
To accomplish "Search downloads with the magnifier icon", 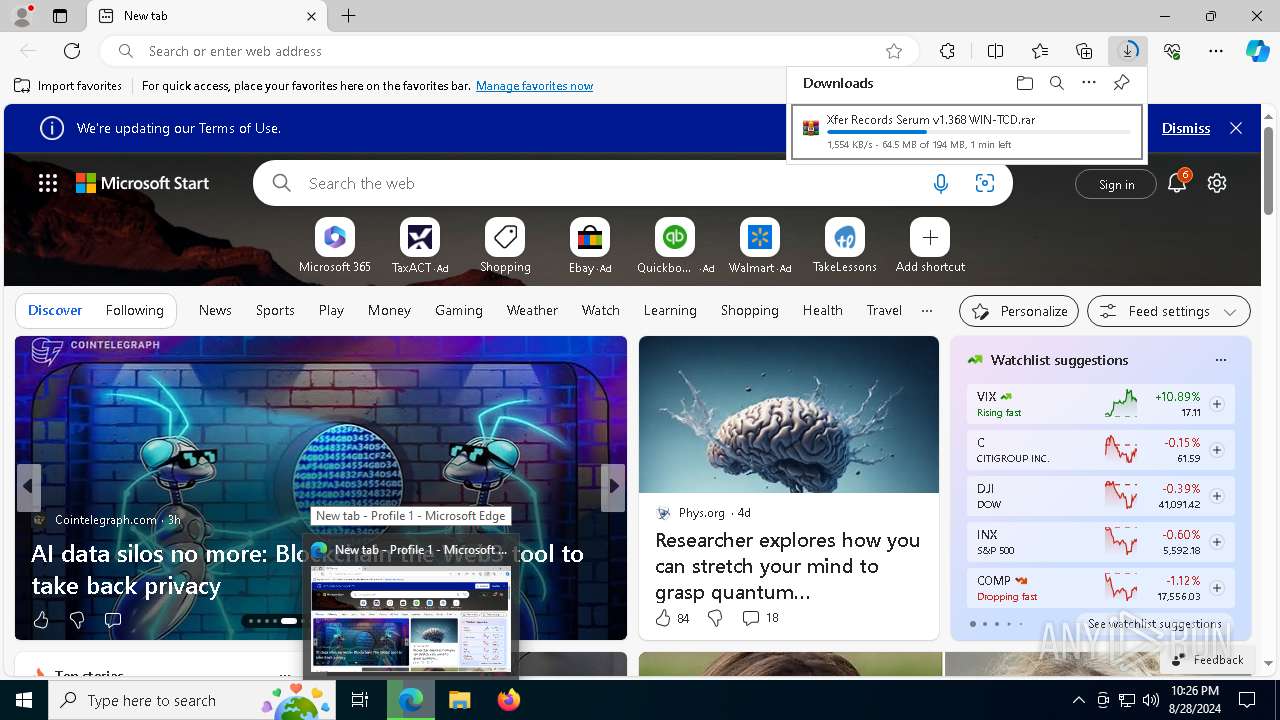I will 1056,83.
